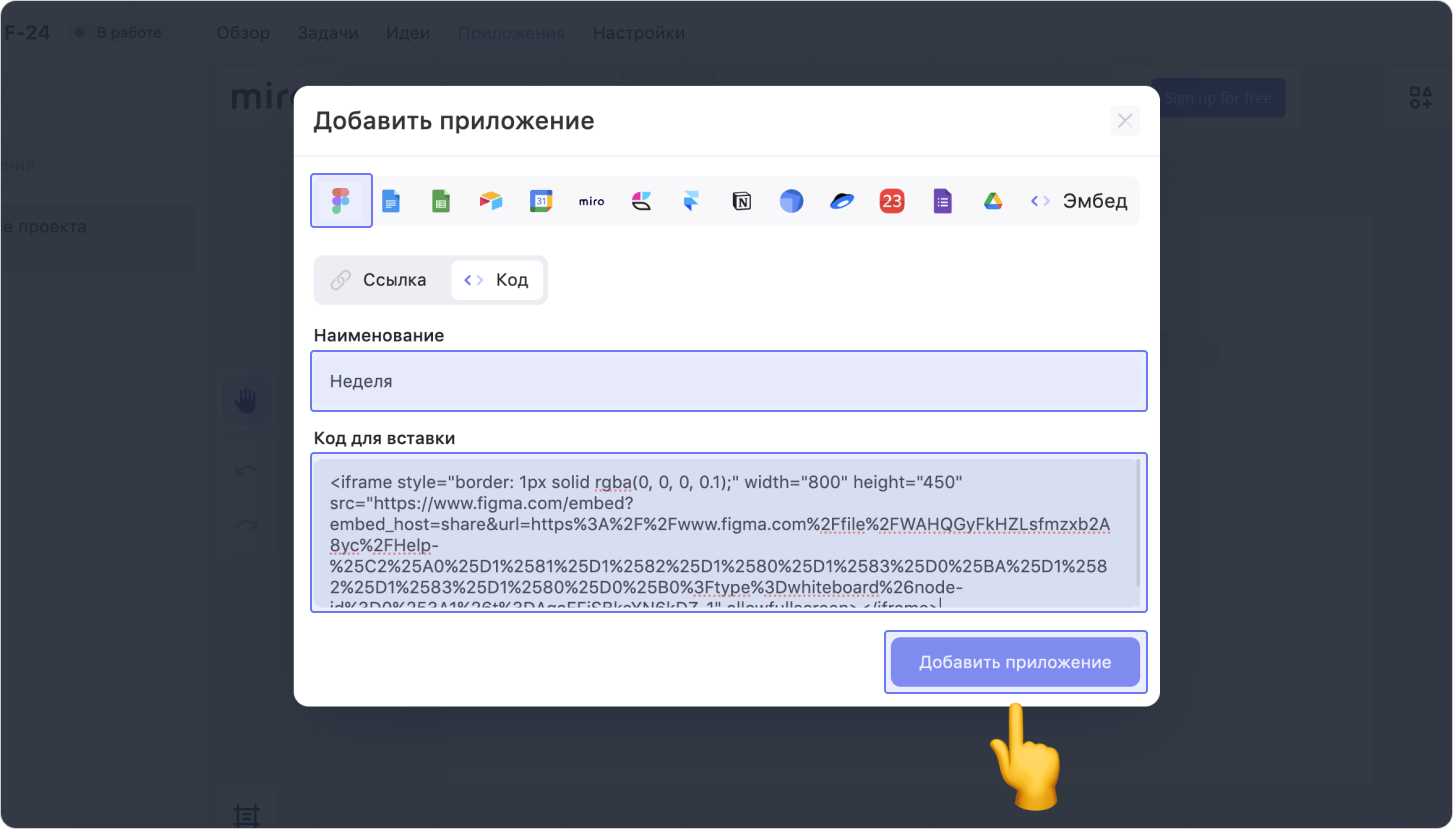Click the miro logo in background board
Image resolution: width=1453 pixels, height=829 pixels.
point(262,97)
